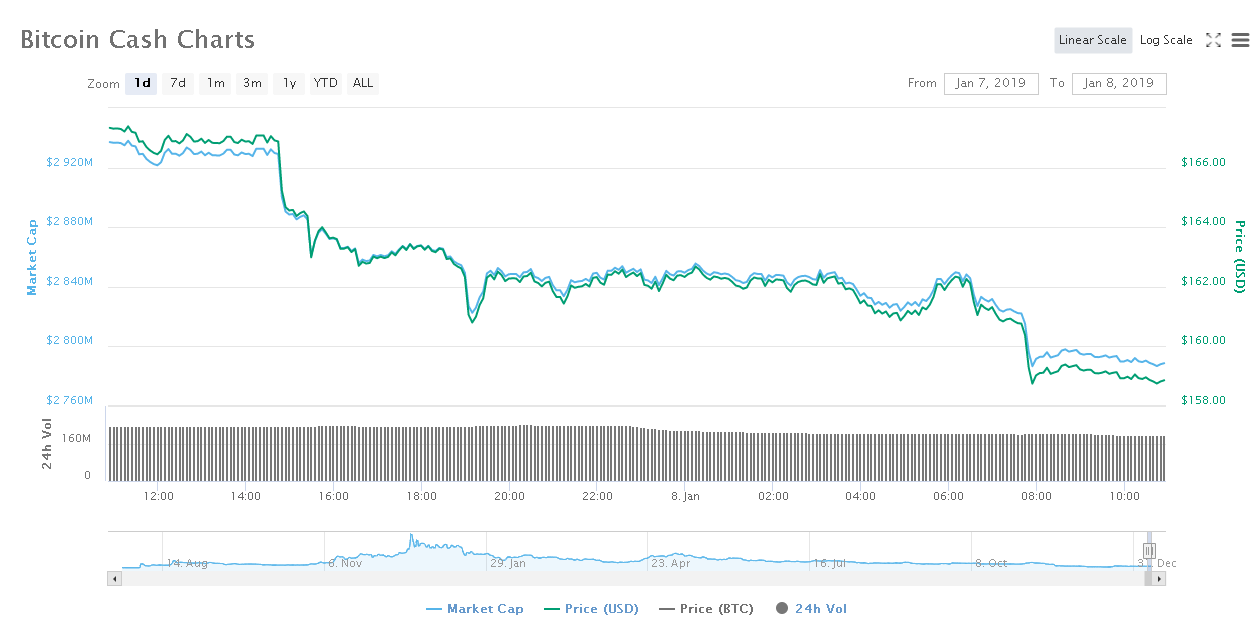Click the navigator range handle
1255x621 pixels.
point(1149,550)
